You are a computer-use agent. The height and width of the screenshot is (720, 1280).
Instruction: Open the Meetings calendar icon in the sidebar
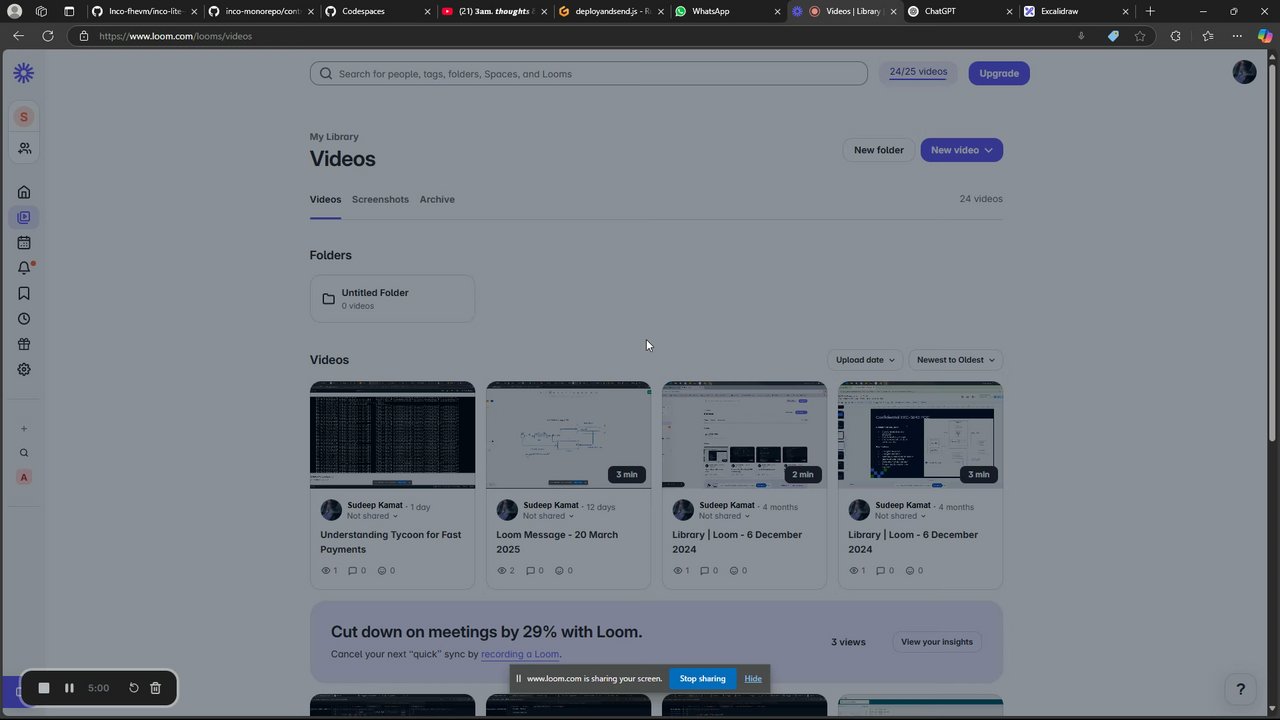coord(24,243)
